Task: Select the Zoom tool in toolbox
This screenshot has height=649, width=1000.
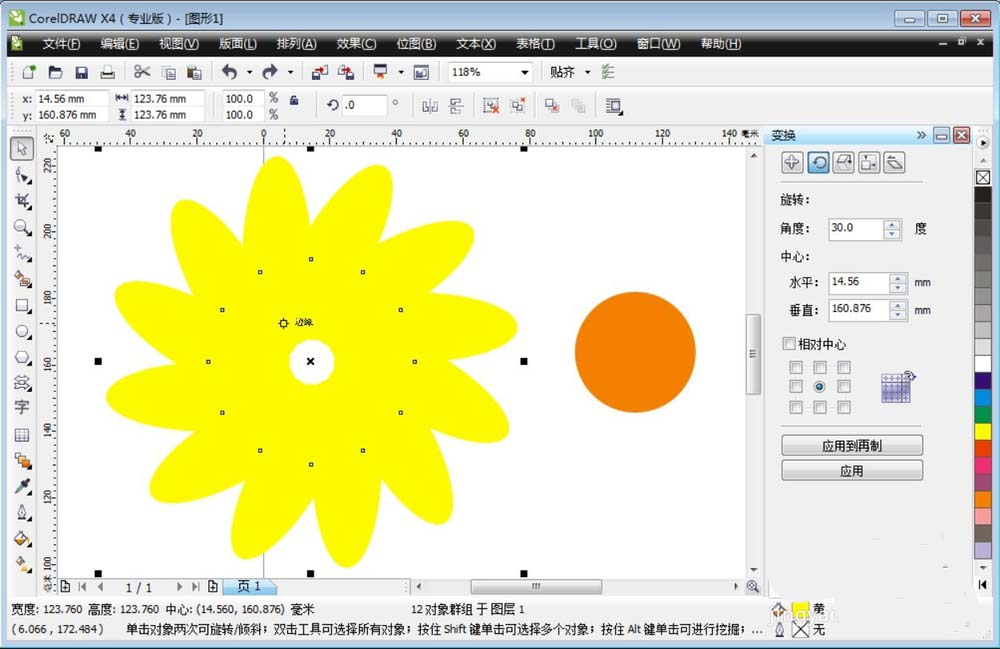Action: click(22, 227)
